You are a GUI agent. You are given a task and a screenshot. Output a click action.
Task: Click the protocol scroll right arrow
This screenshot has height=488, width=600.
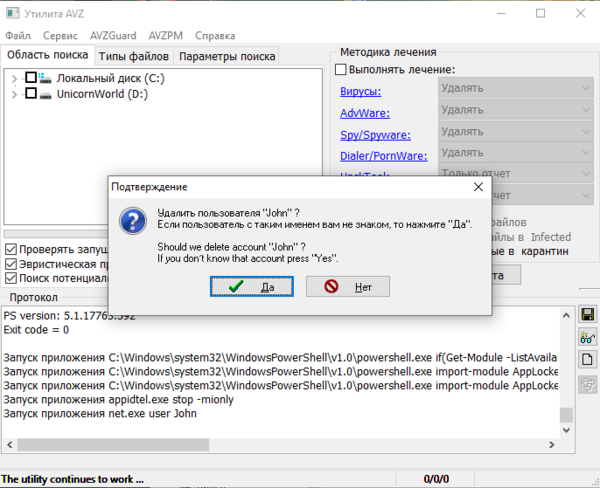pos(551,445)
